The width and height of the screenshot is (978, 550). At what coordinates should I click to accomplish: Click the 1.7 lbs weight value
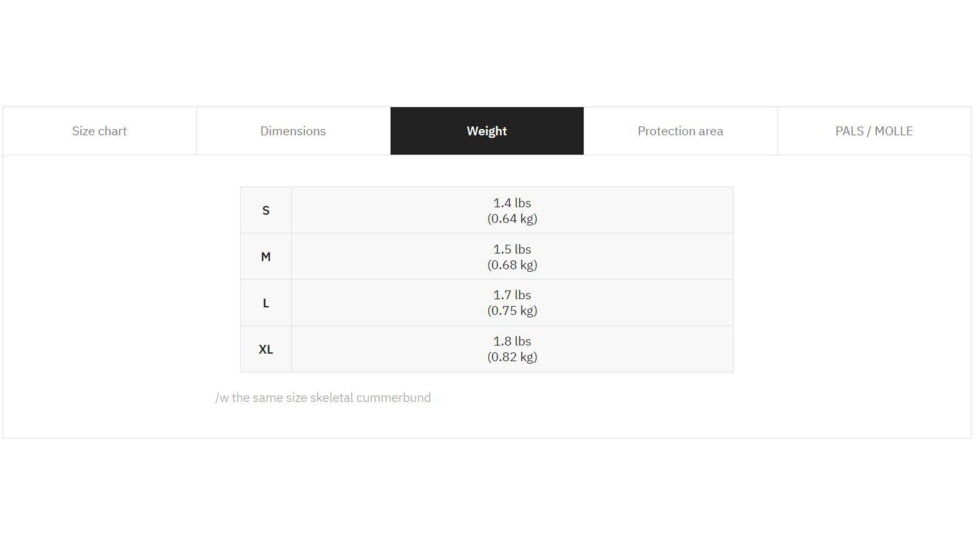coord(512,295)
